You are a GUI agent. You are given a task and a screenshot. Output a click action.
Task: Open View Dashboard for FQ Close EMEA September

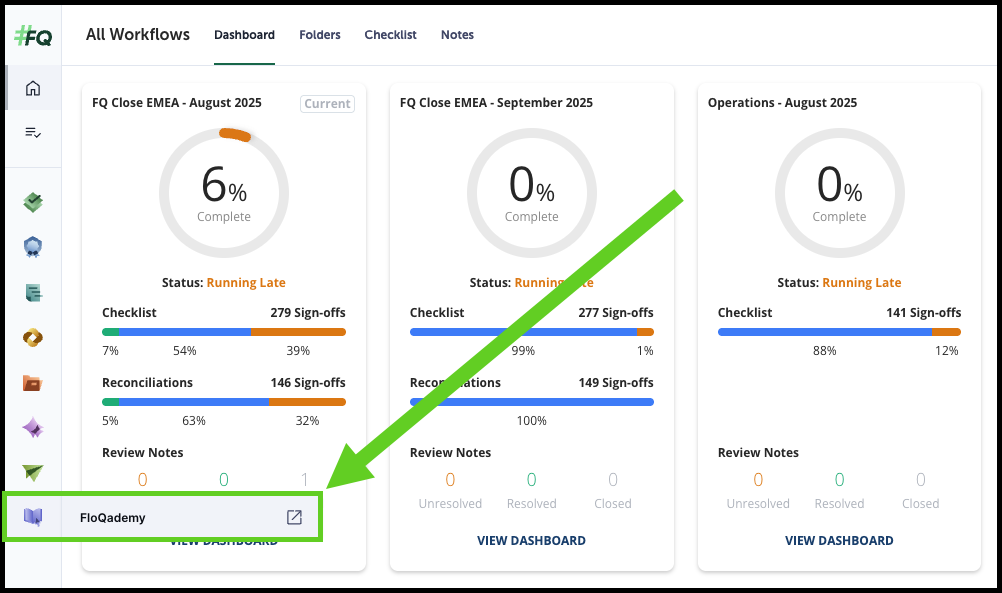(531, 540)
